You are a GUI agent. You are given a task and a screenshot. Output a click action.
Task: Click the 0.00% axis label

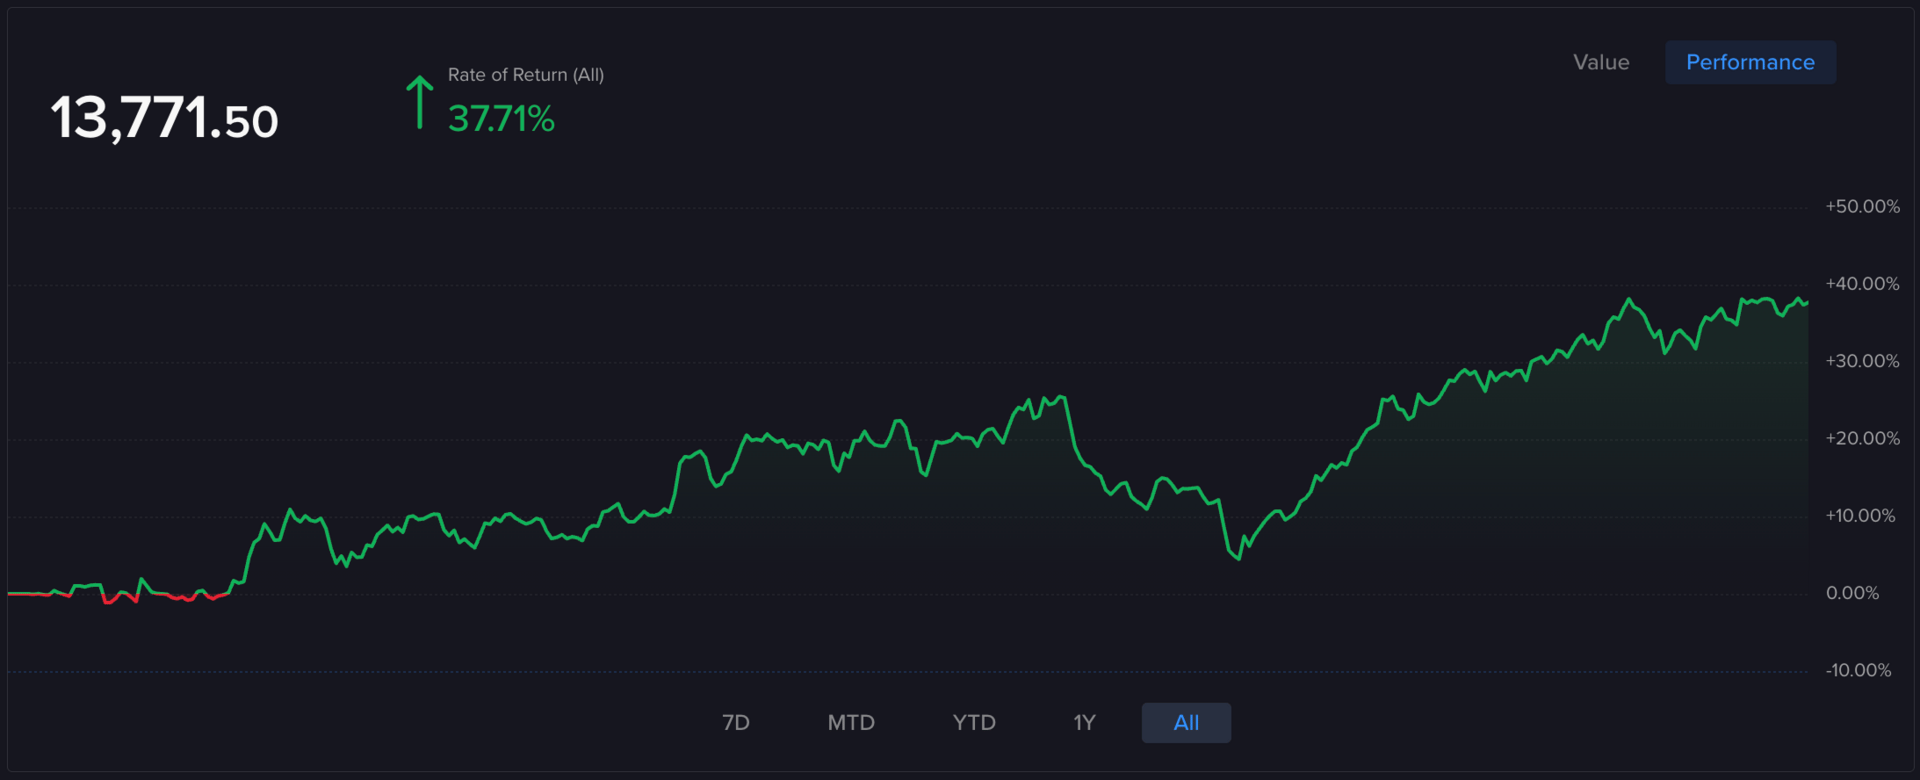[1852, 593]
